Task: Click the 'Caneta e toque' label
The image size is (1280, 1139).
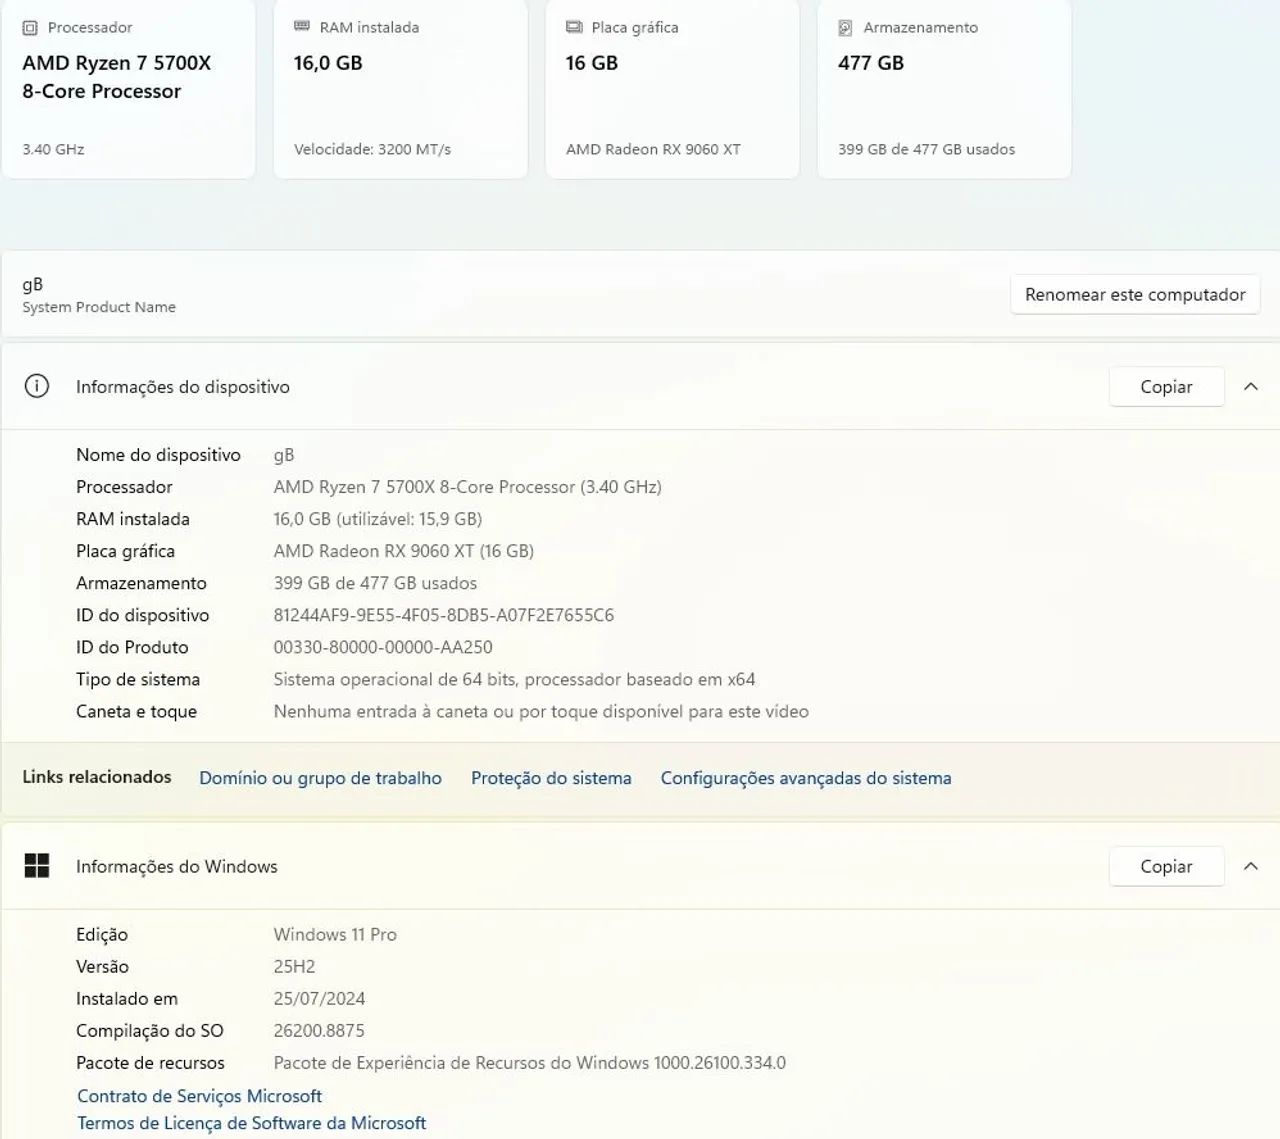Action: click(x=136, y=711)
